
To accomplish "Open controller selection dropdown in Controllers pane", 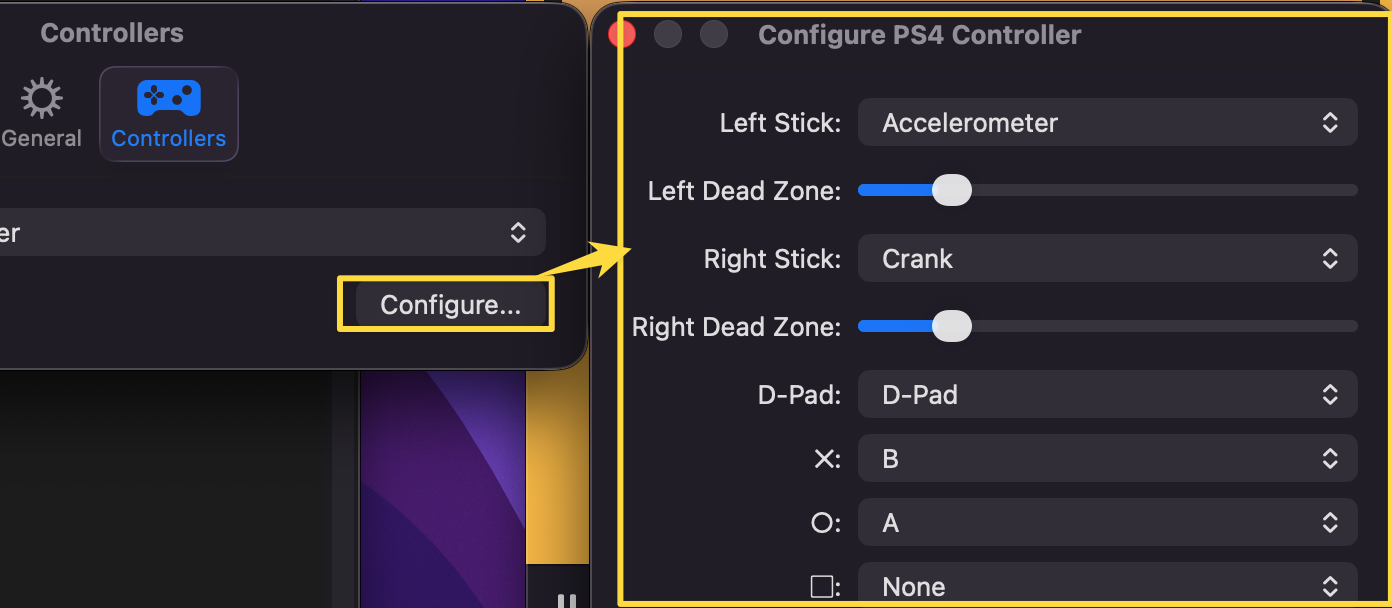I will (x=272, y=233).
